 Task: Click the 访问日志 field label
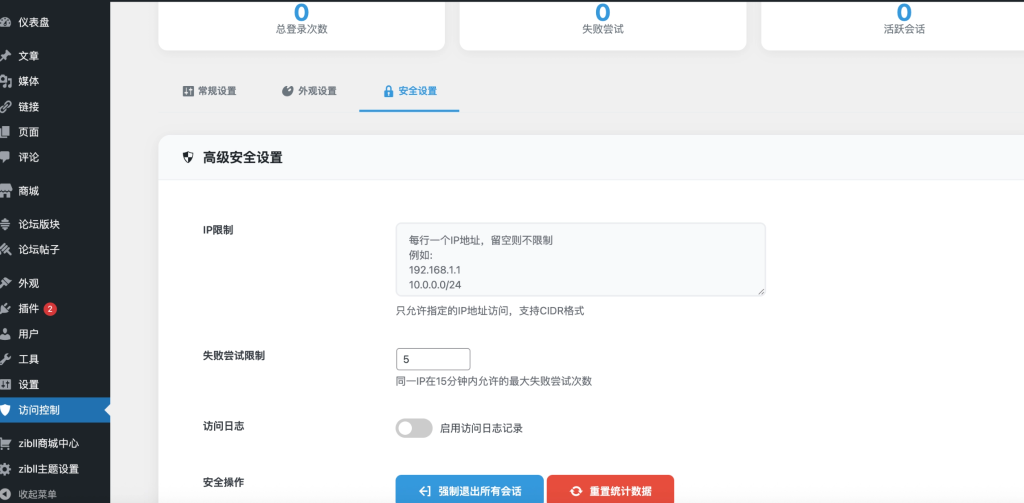[x=223, y=426]
